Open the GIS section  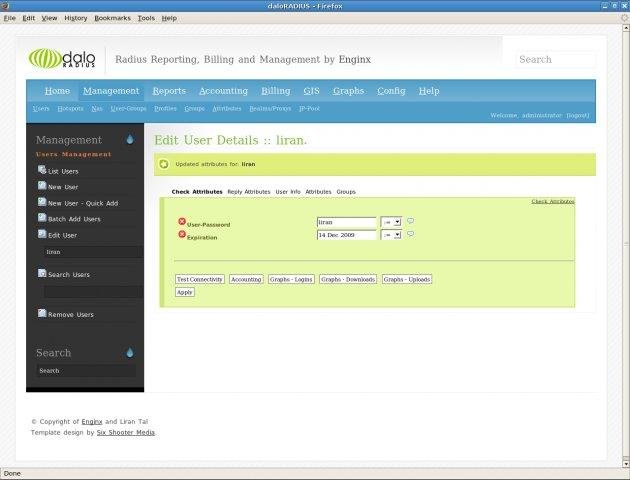[x=311, y=91]
